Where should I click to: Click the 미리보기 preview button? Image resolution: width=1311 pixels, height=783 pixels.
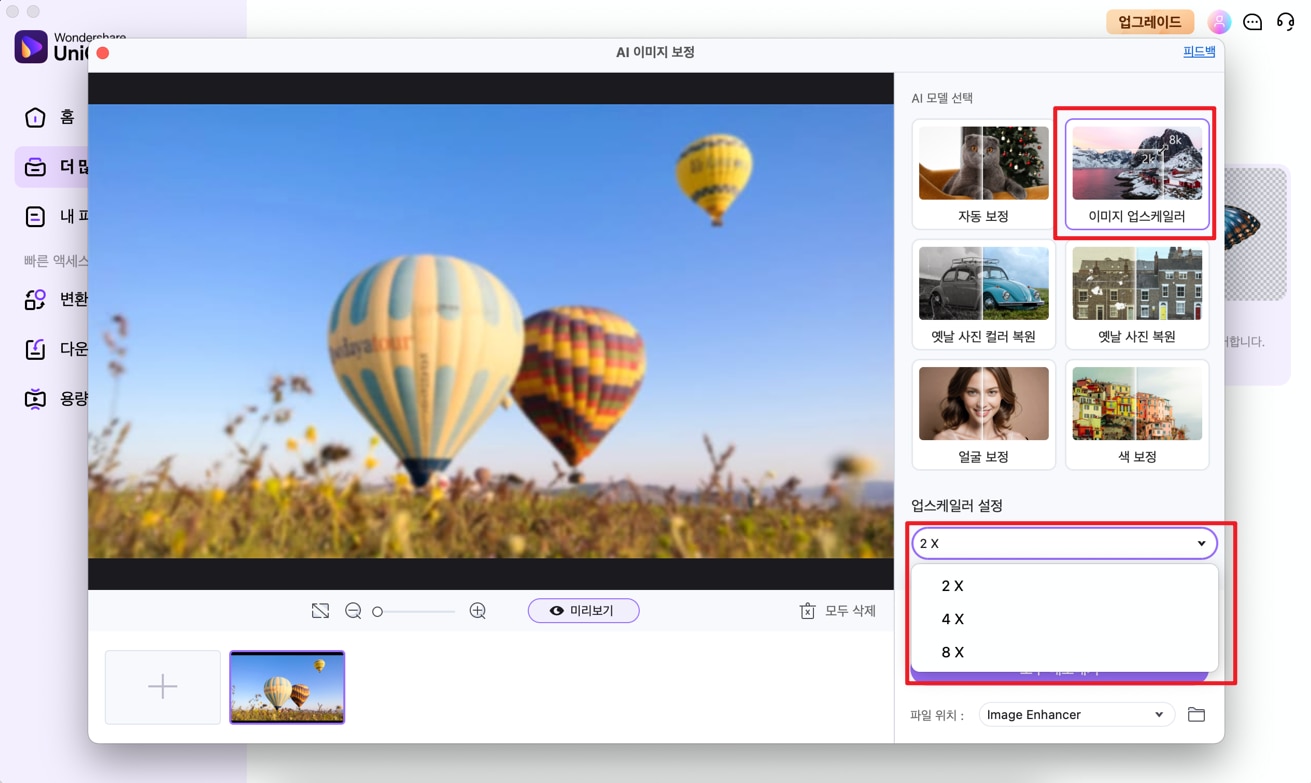pos(583,610)
